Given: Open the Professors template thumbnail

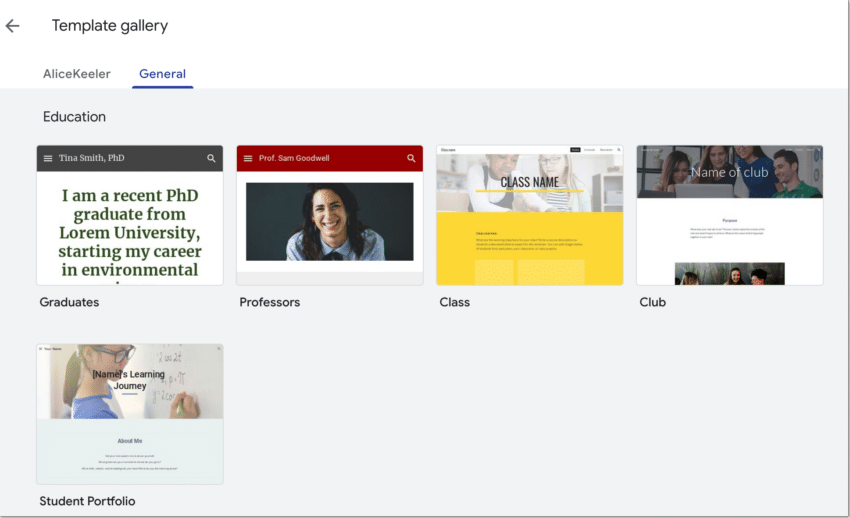Looking at the screenshot, I should click(x=330, y=215).
